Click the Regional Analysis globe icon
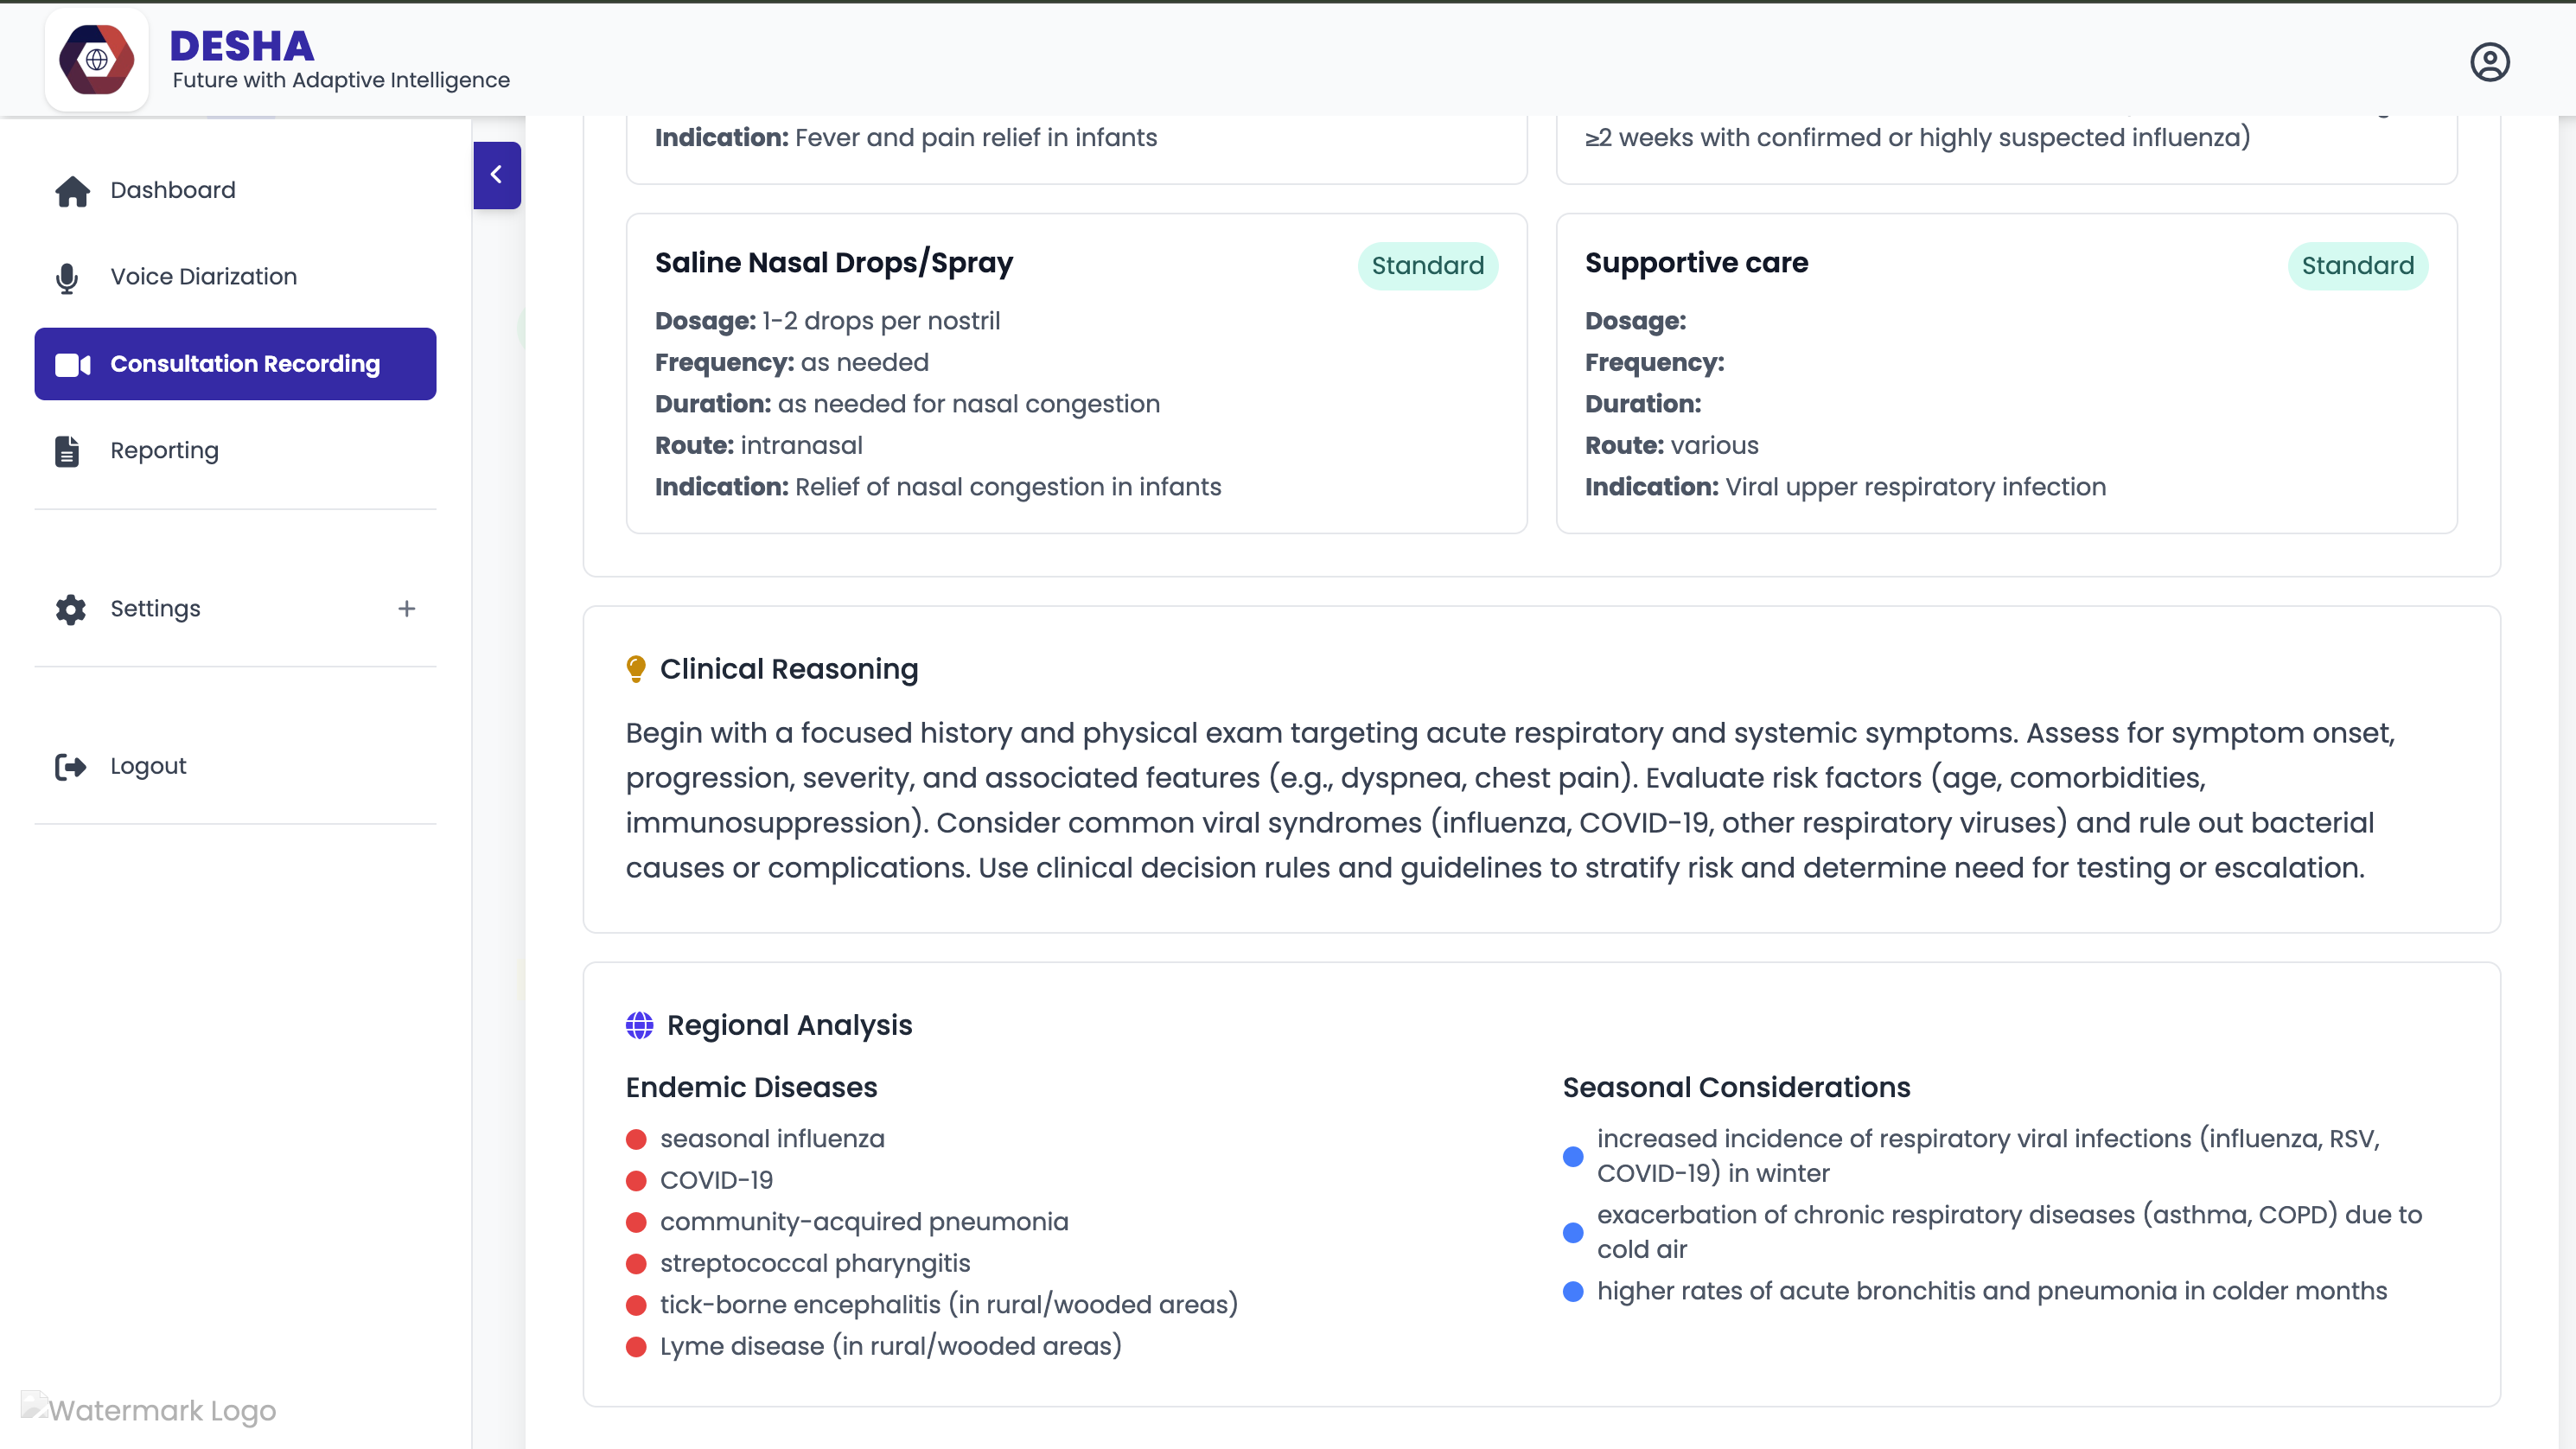 point(639,1025)
